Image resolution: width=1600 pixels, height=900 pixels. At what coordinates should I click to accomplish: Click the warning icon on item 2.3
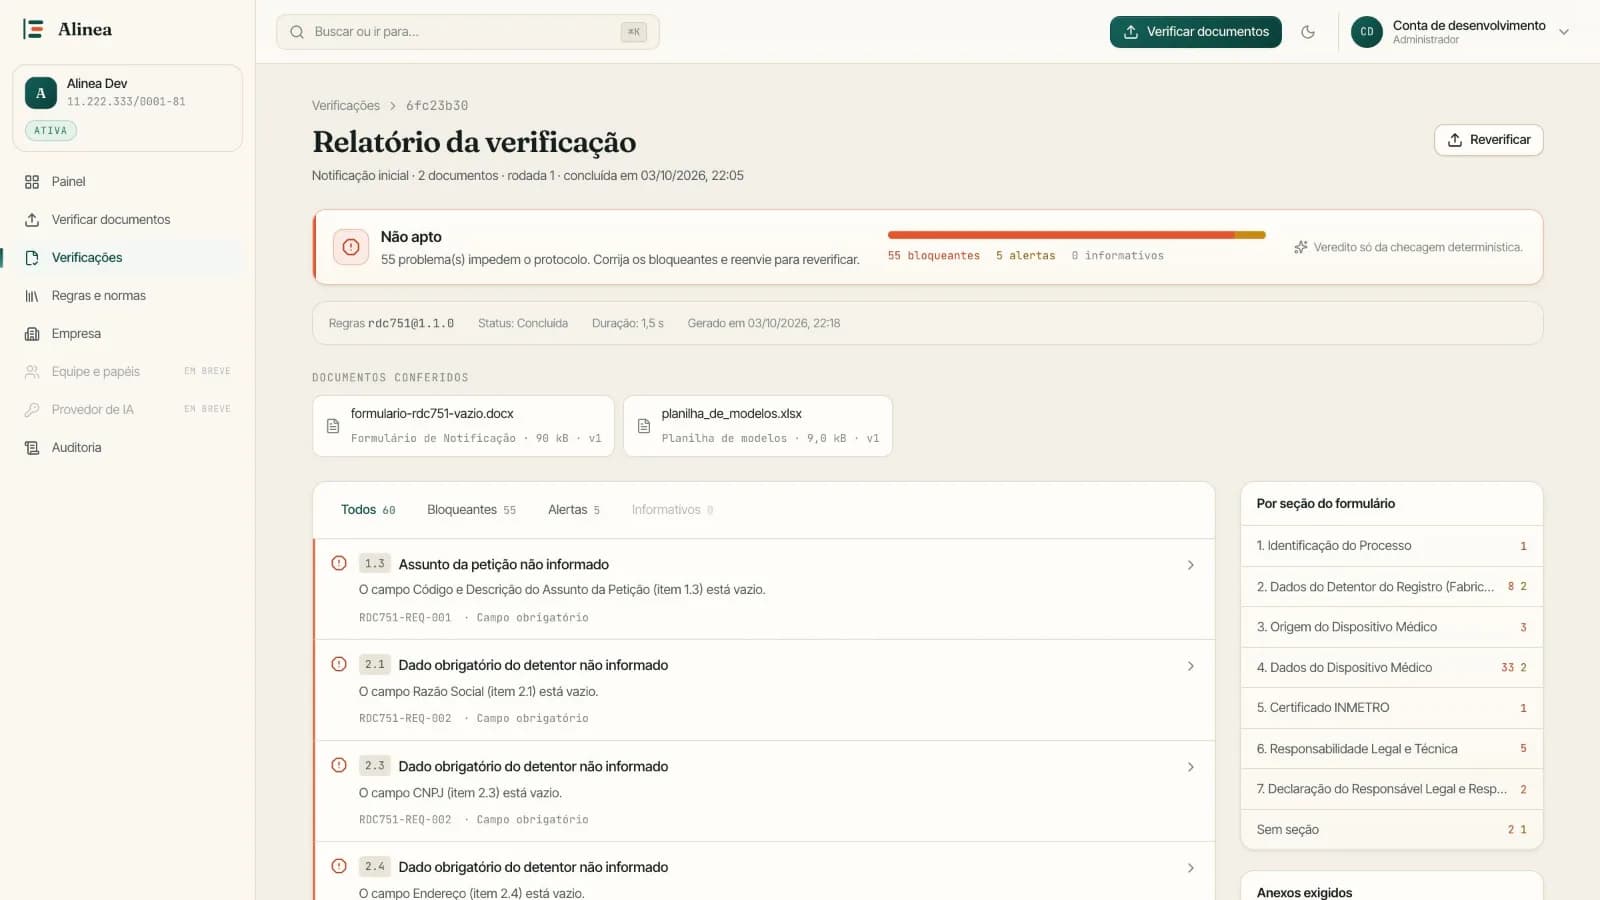(x=339, y=765)
